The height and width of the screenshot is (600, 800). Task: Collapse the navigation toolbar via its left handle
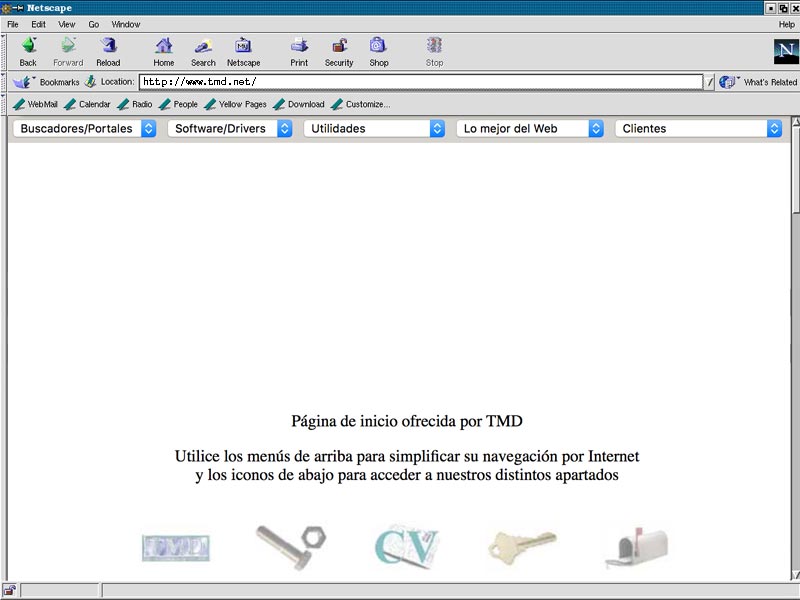click(x=4, y=52)
